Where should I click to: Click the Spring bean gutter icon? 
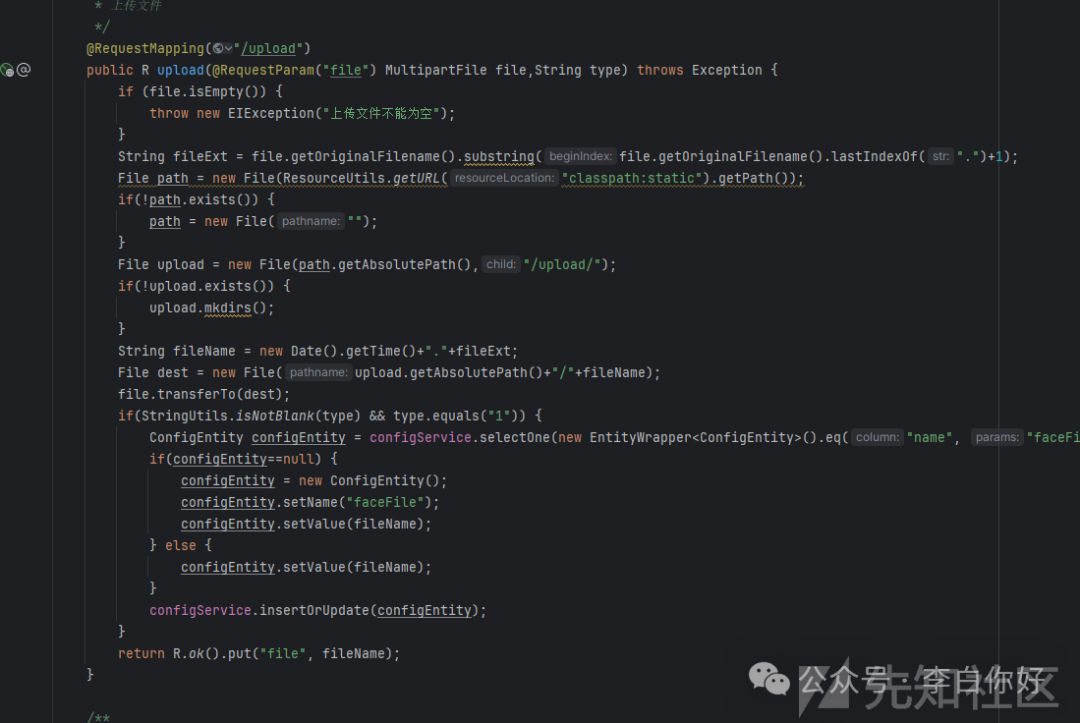(7, 70)
